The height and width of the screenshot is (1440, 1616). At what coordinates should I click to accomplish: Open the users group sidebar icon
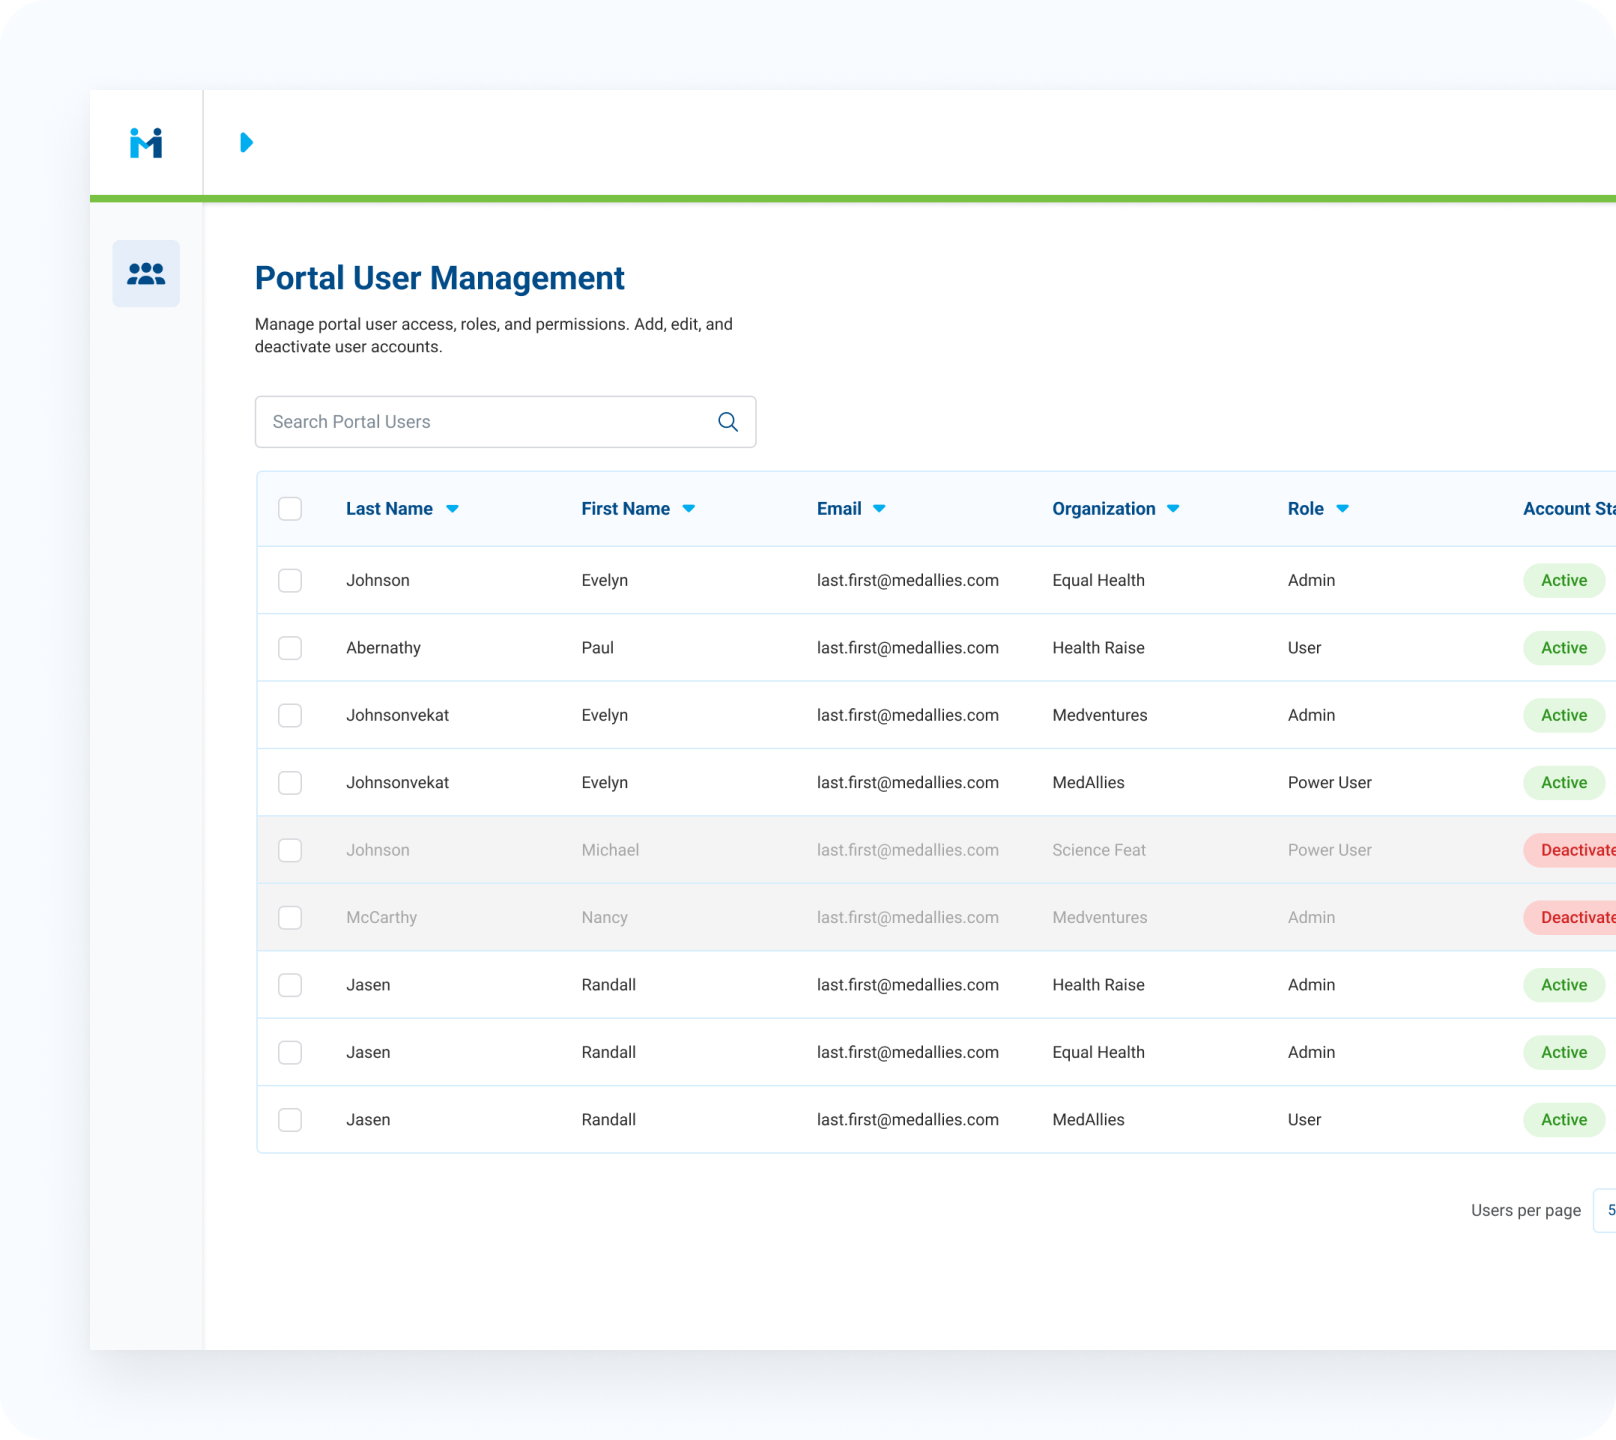click(146, 273)
